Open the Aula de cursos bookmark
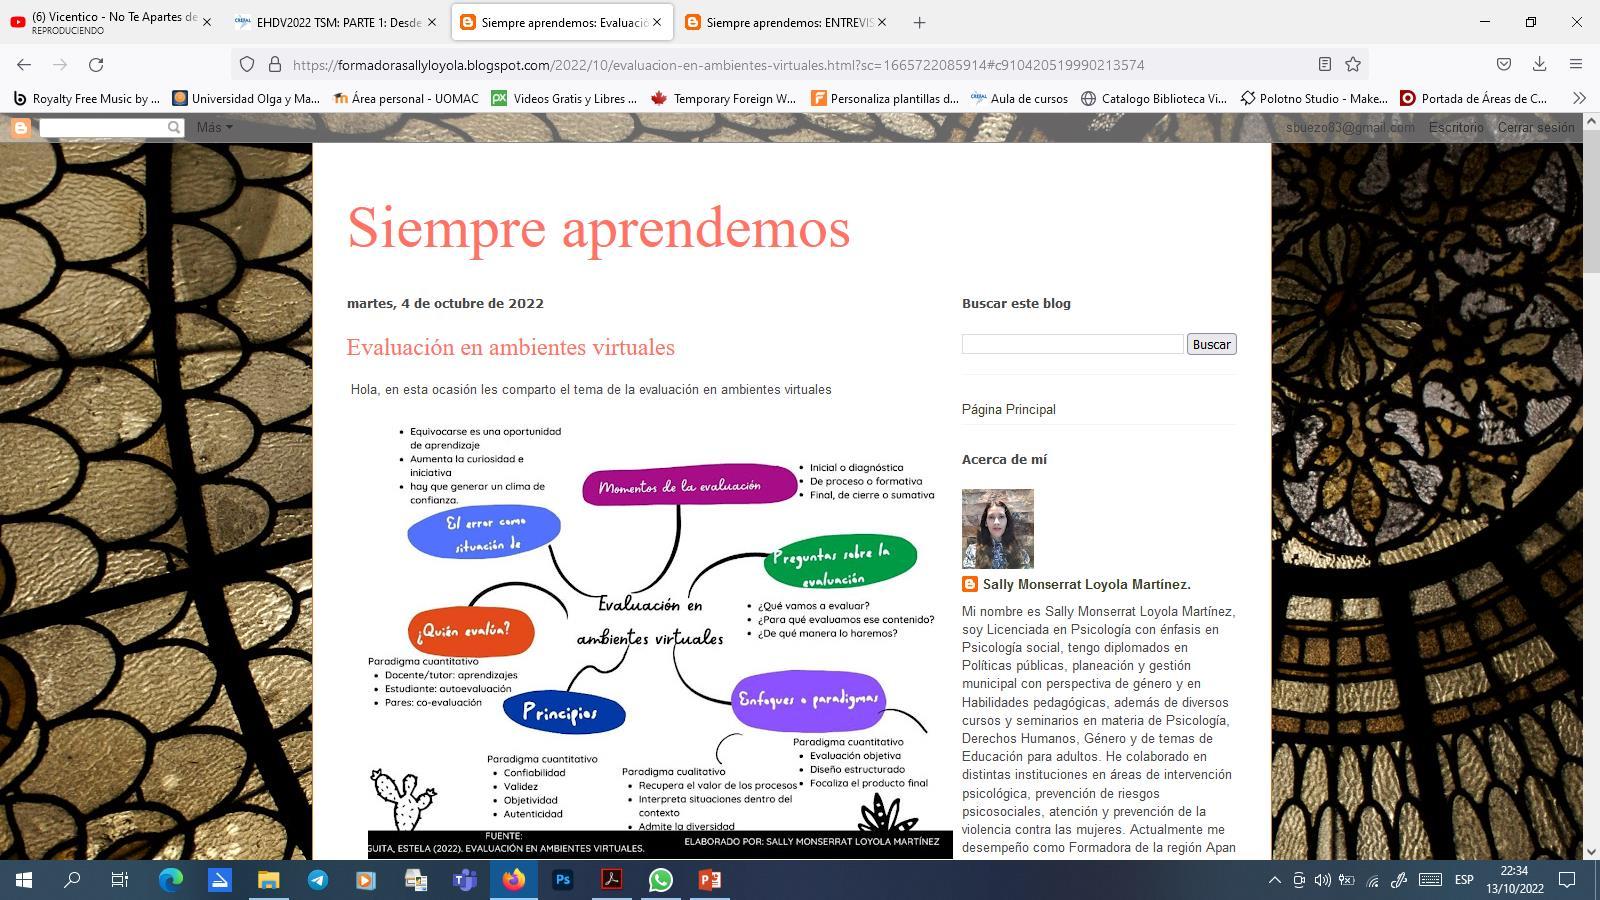The image size is (1600, 900). coord(1019,98)
